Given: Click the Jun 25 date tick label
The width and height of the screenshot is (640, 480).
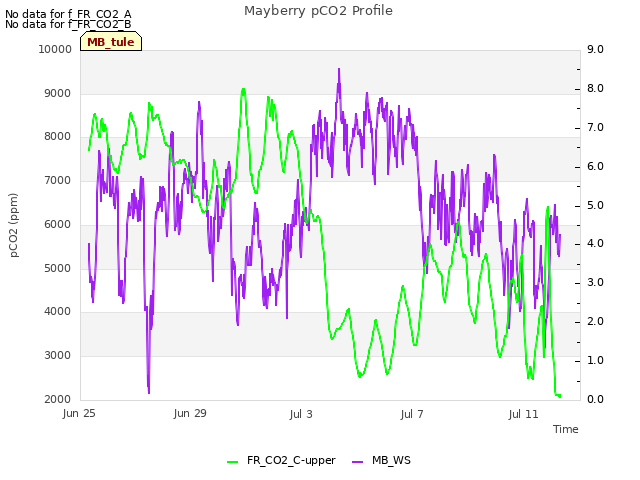Looking at the screenshot, I should point(79,413).
